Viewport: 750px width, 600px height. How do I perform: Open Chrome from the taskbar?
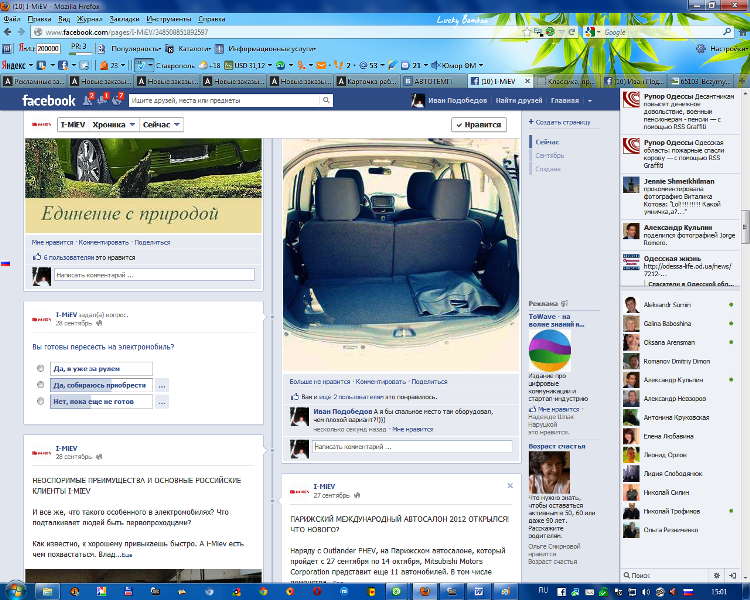tap(263, 591)
